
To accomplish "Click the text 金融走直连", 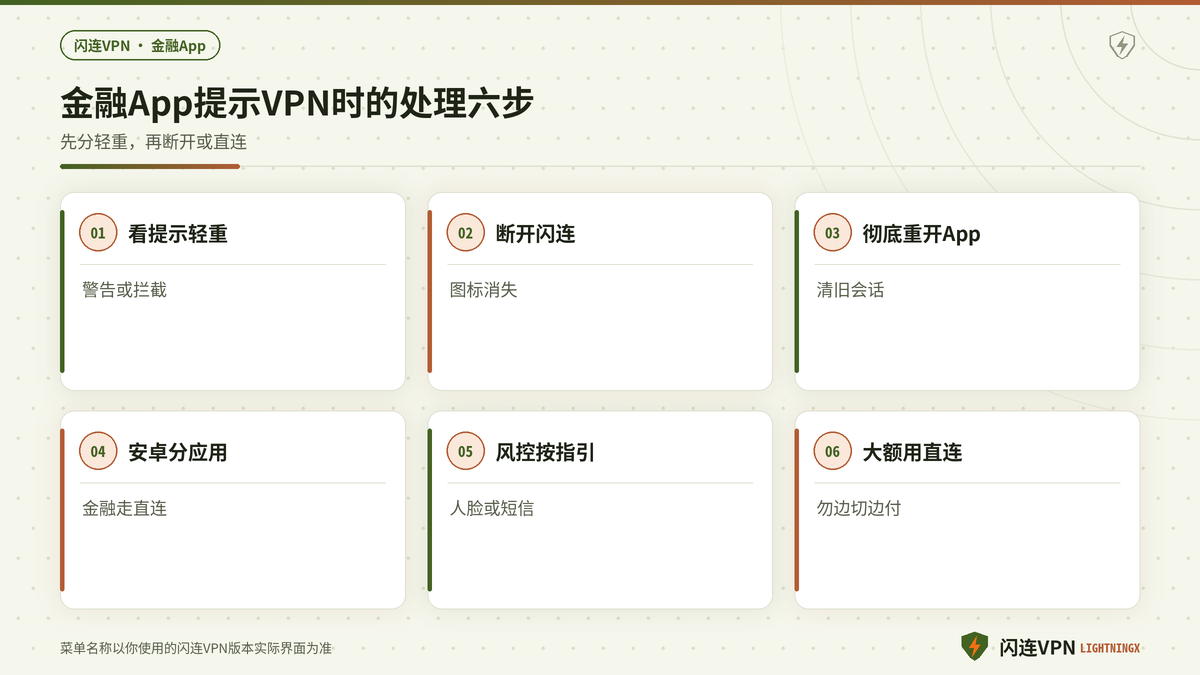I will click(124, 508).
